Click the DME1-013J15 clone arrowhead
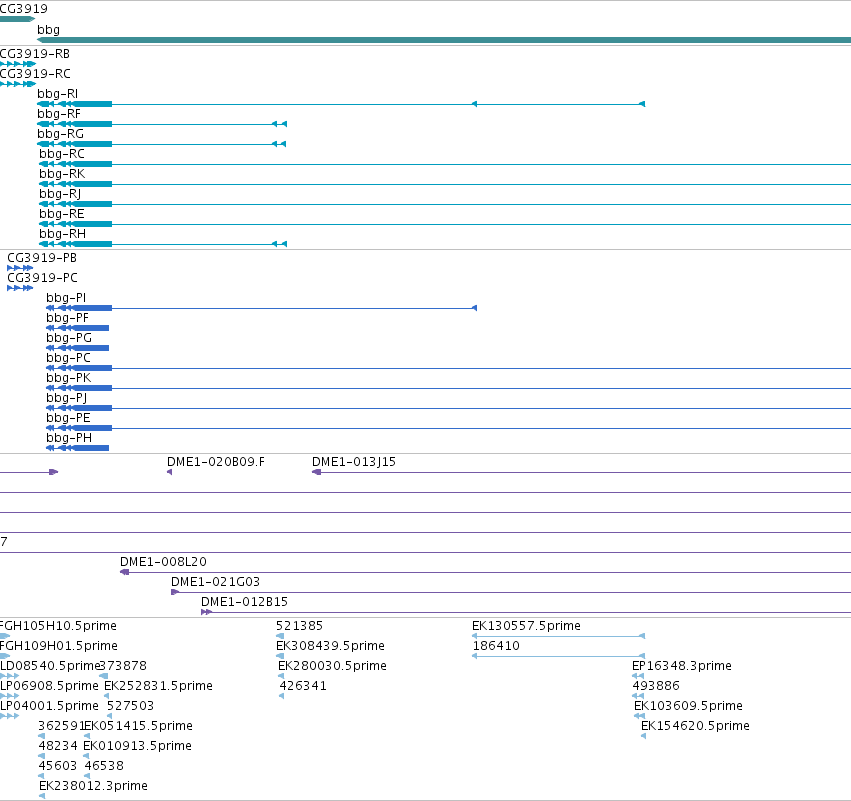Image resolution: width=851 pixels, height=801 pixels. (x=316, y=472)
